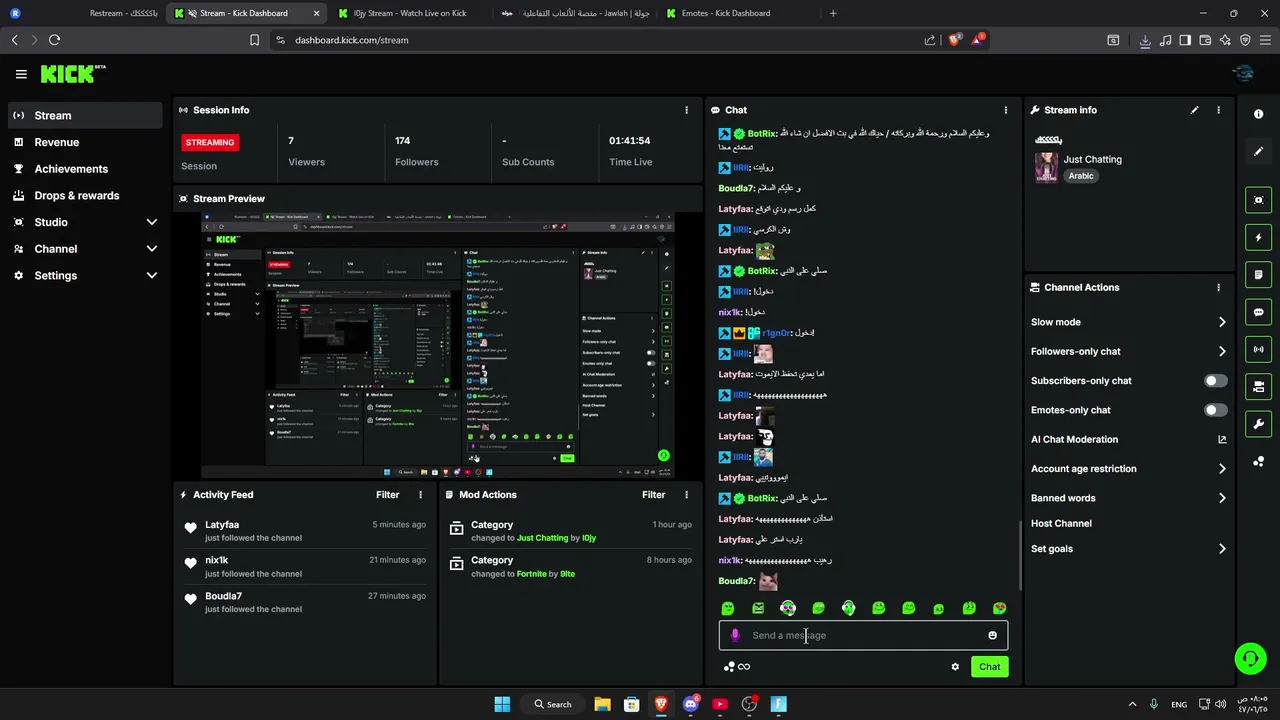Open Chat panel three-dot menu
1280x720 pixels.
click(x=1006, y=110)
